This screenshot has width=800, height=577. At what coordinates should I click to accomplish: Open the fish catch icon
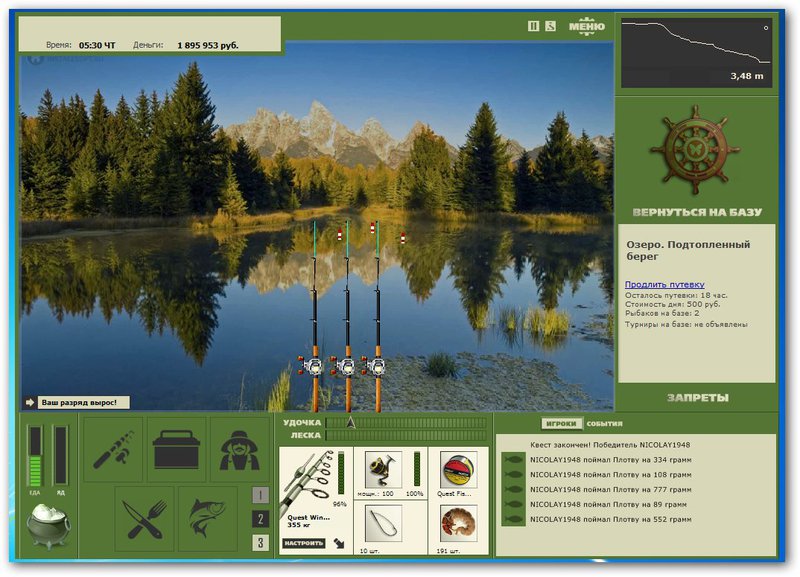[208, 518]
